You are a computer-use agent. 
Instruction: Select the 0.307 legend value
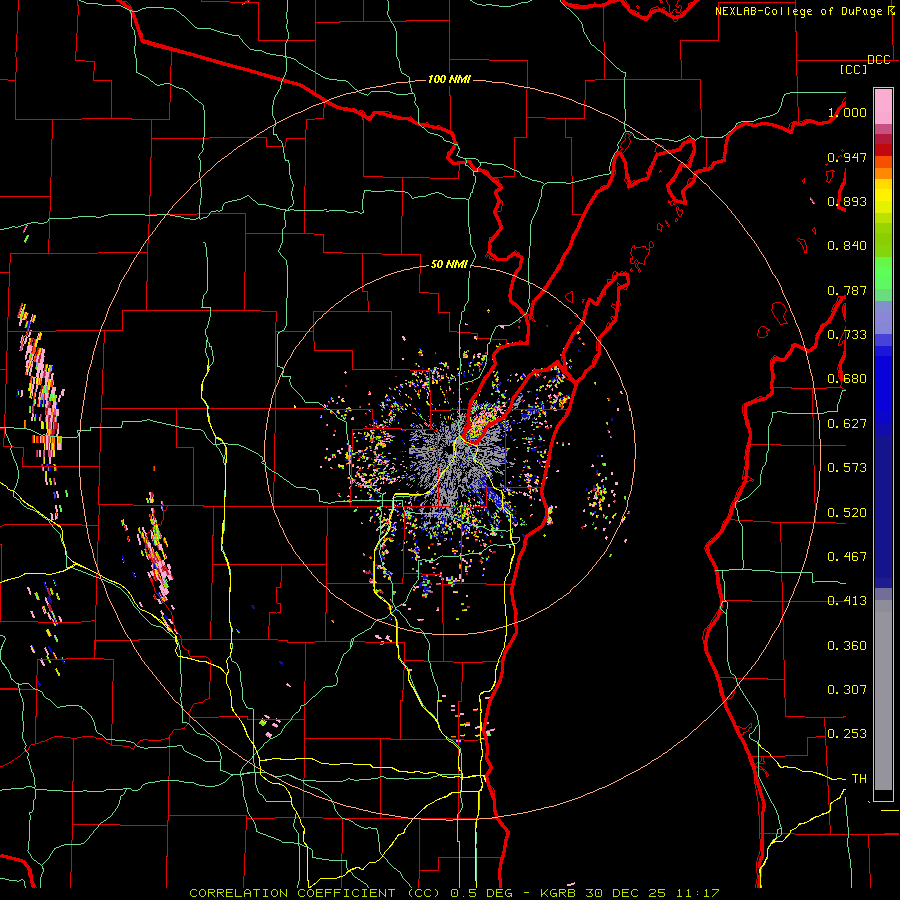[x=847, y=689]
